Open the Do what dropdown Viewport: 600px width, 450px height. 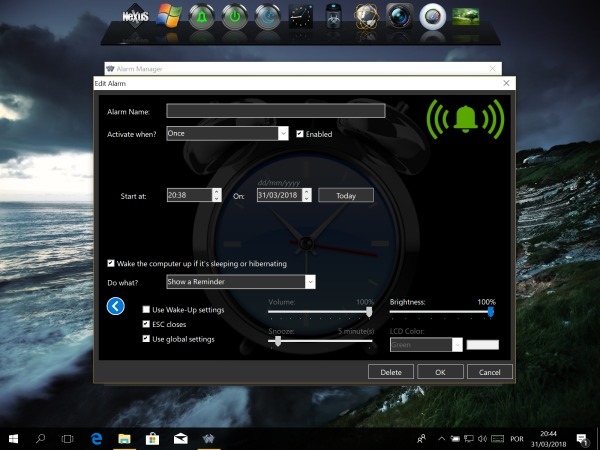click(x=309, y=283)
